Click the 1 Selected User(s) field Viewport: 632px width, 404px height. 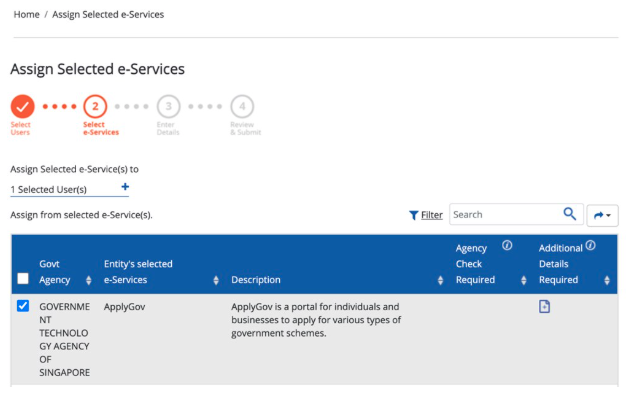tap(69, 189)
